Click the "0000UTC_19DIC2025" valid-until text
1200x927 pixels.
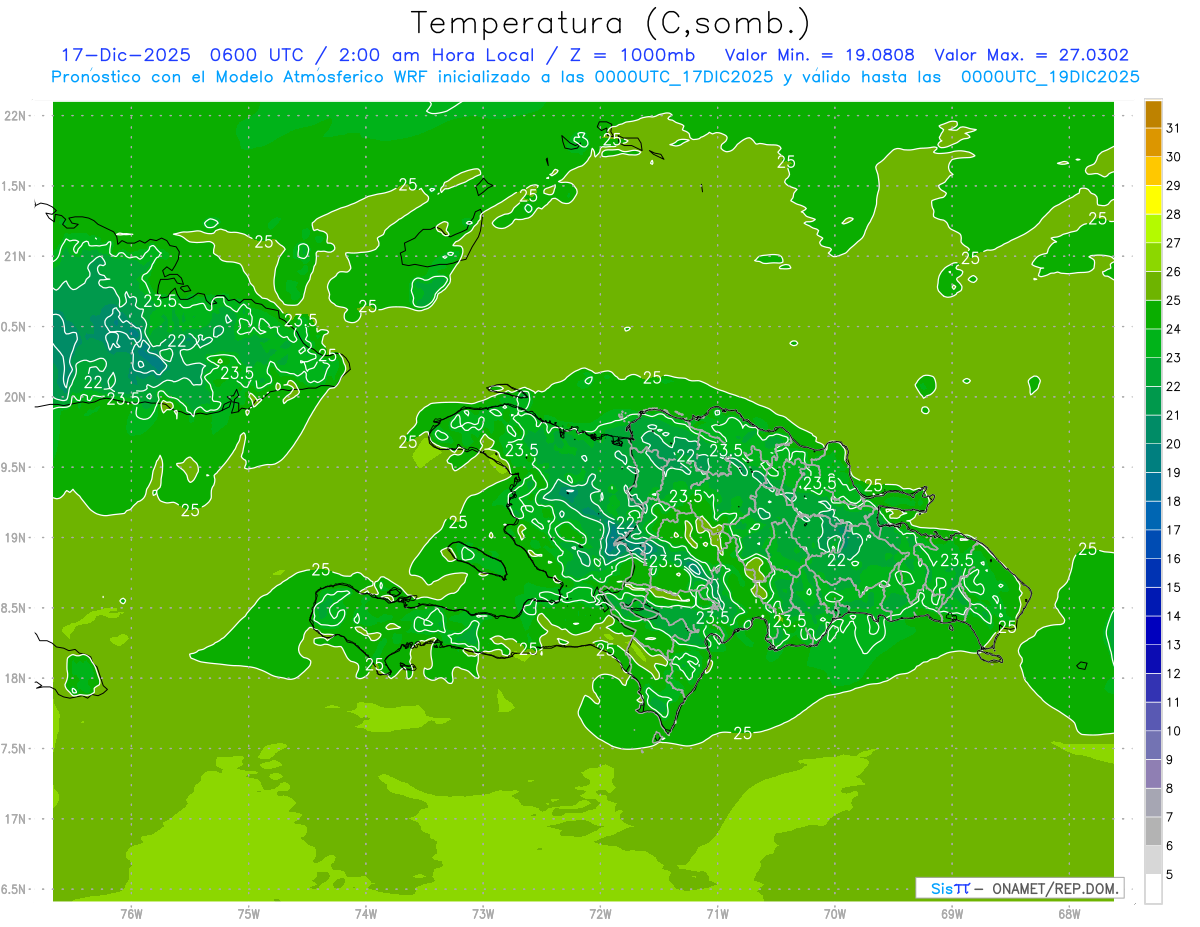pos(1050,77)
